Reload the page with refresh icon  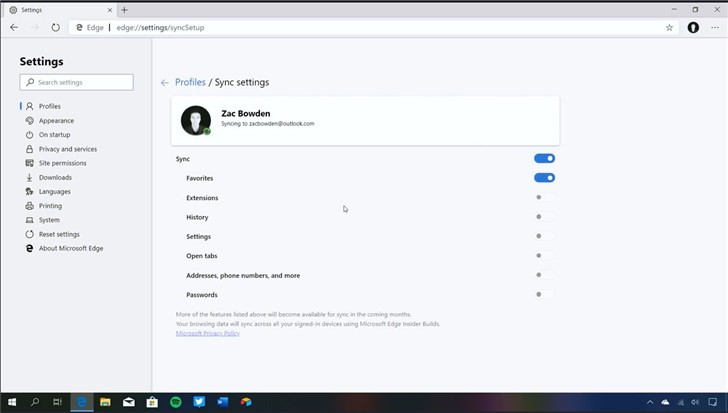pos(56,27)
